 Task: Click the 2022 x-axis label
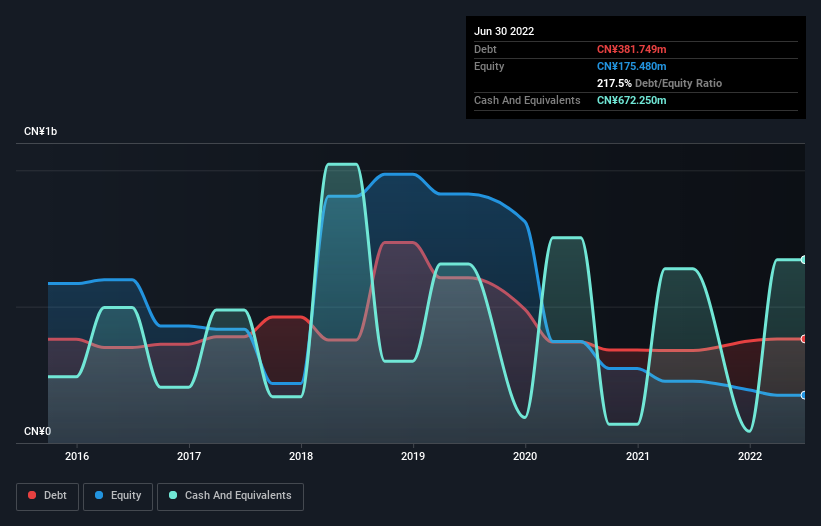pyautogui.click(x=750, y=456)
